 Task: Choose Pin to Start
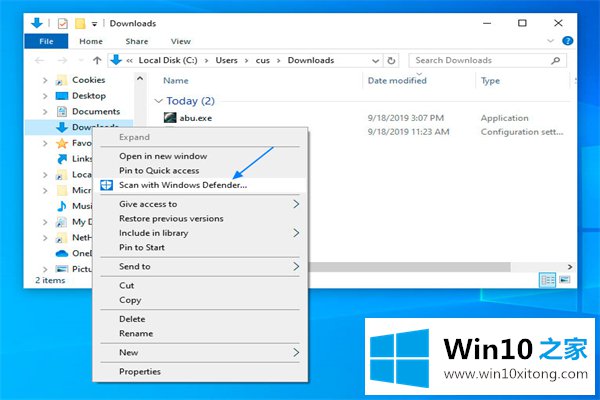[x=199, y=248]
